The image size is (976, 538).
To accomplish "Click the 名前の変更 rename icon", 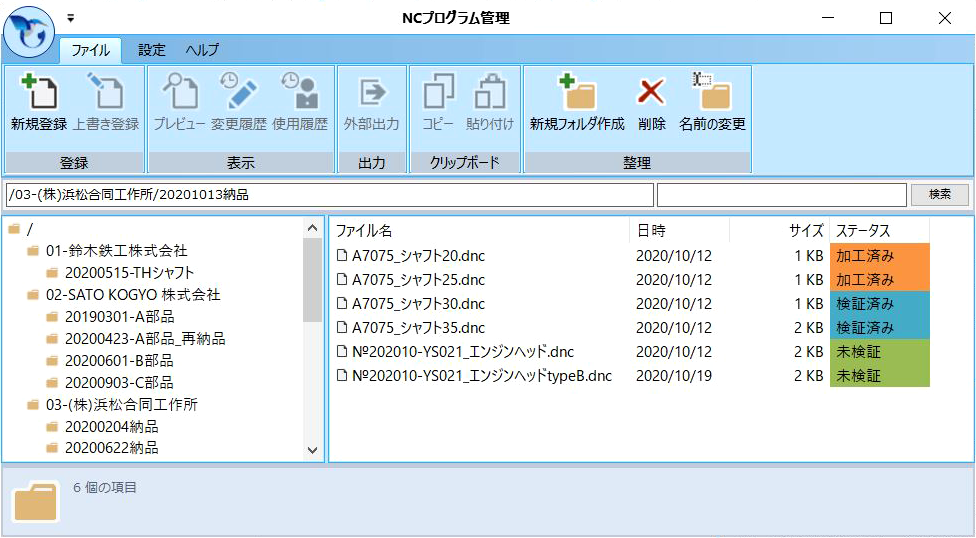I will click(x=712, y=103).
